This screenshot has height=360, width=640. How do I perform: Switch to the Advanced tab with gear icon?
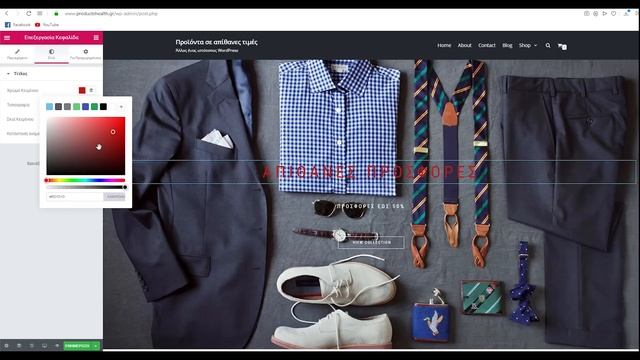click(86, 54)
